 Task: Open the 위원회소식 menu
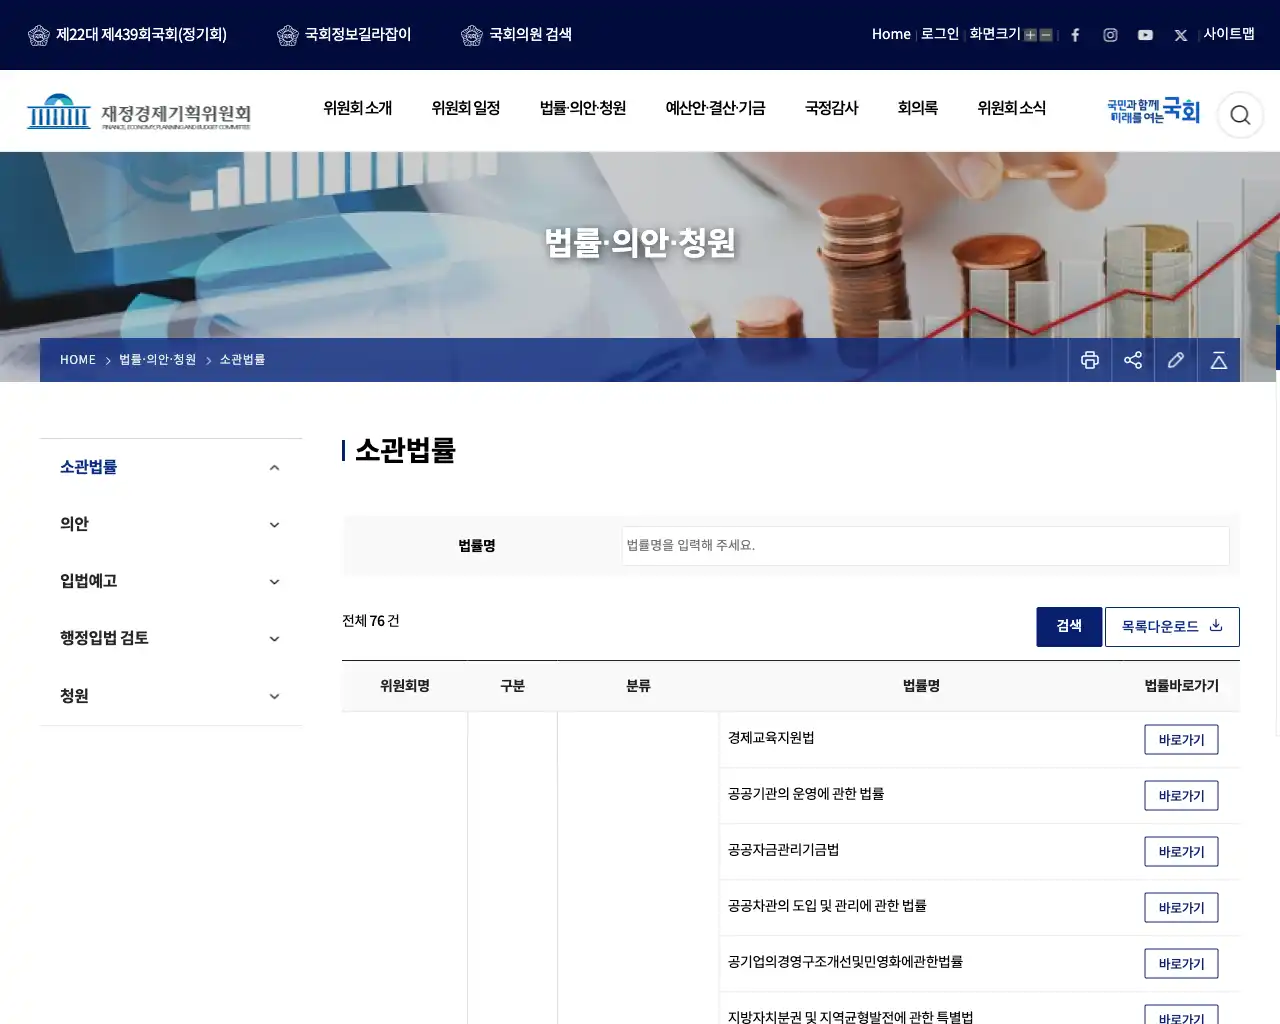[x=1012, y=108]
